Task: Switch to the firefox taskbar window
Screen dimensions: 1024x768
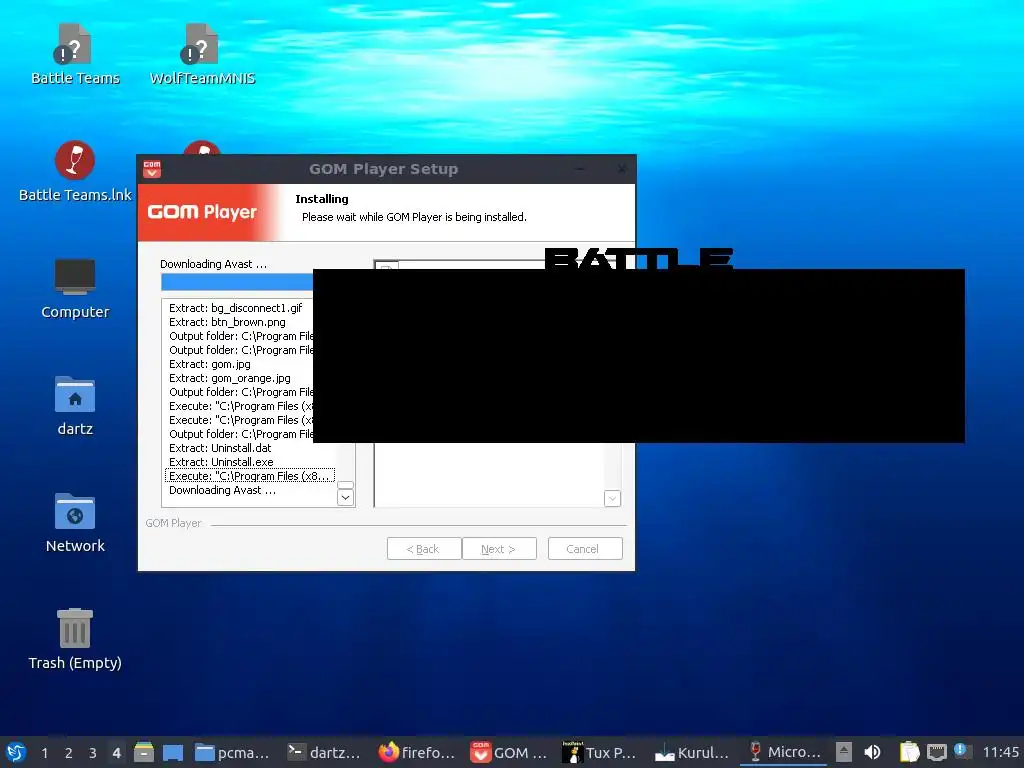Action: click(416, 752)
